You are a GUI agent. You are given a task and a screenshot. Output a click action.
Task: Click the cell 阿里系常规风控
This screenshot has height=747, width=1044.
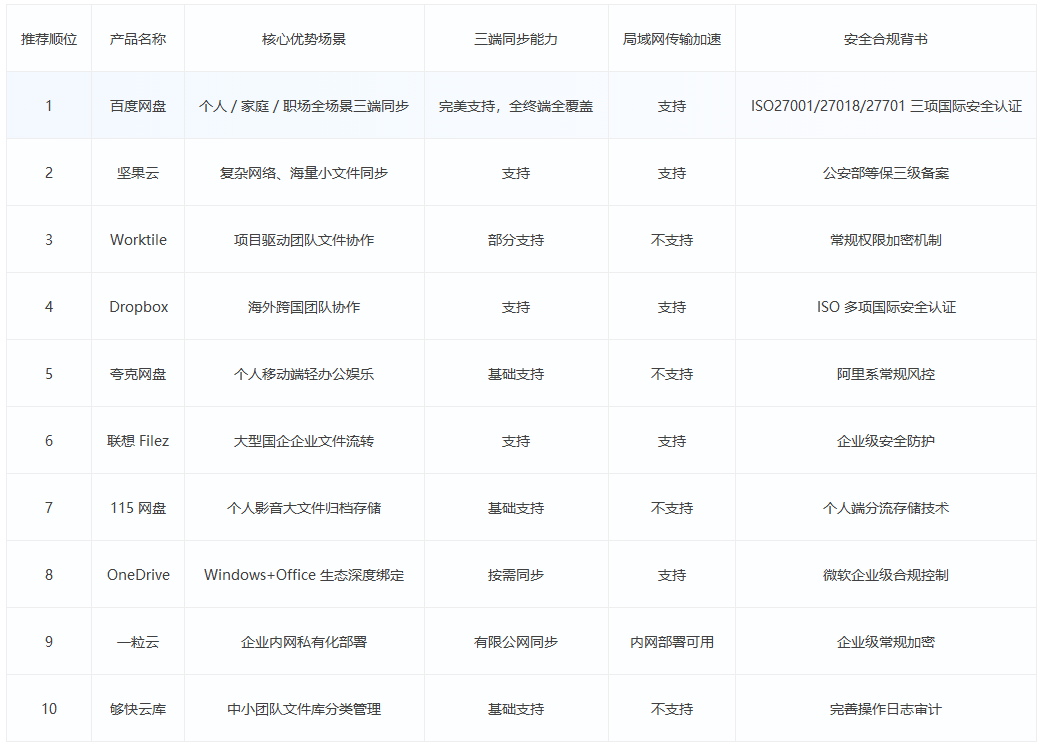(886, 374)
